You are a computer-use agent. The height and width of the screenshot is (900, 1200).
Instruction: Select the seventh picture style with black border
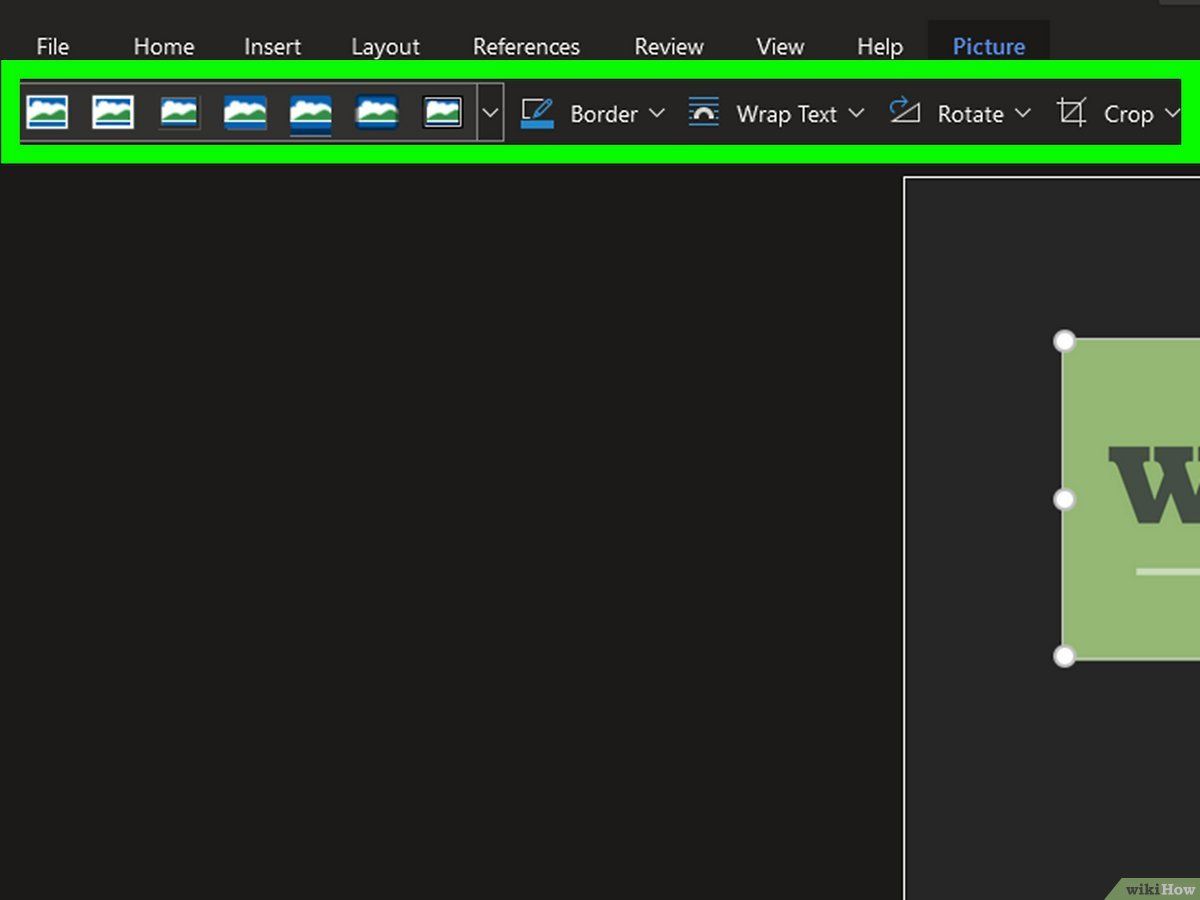pyautogui.click(x=443, y=112)
